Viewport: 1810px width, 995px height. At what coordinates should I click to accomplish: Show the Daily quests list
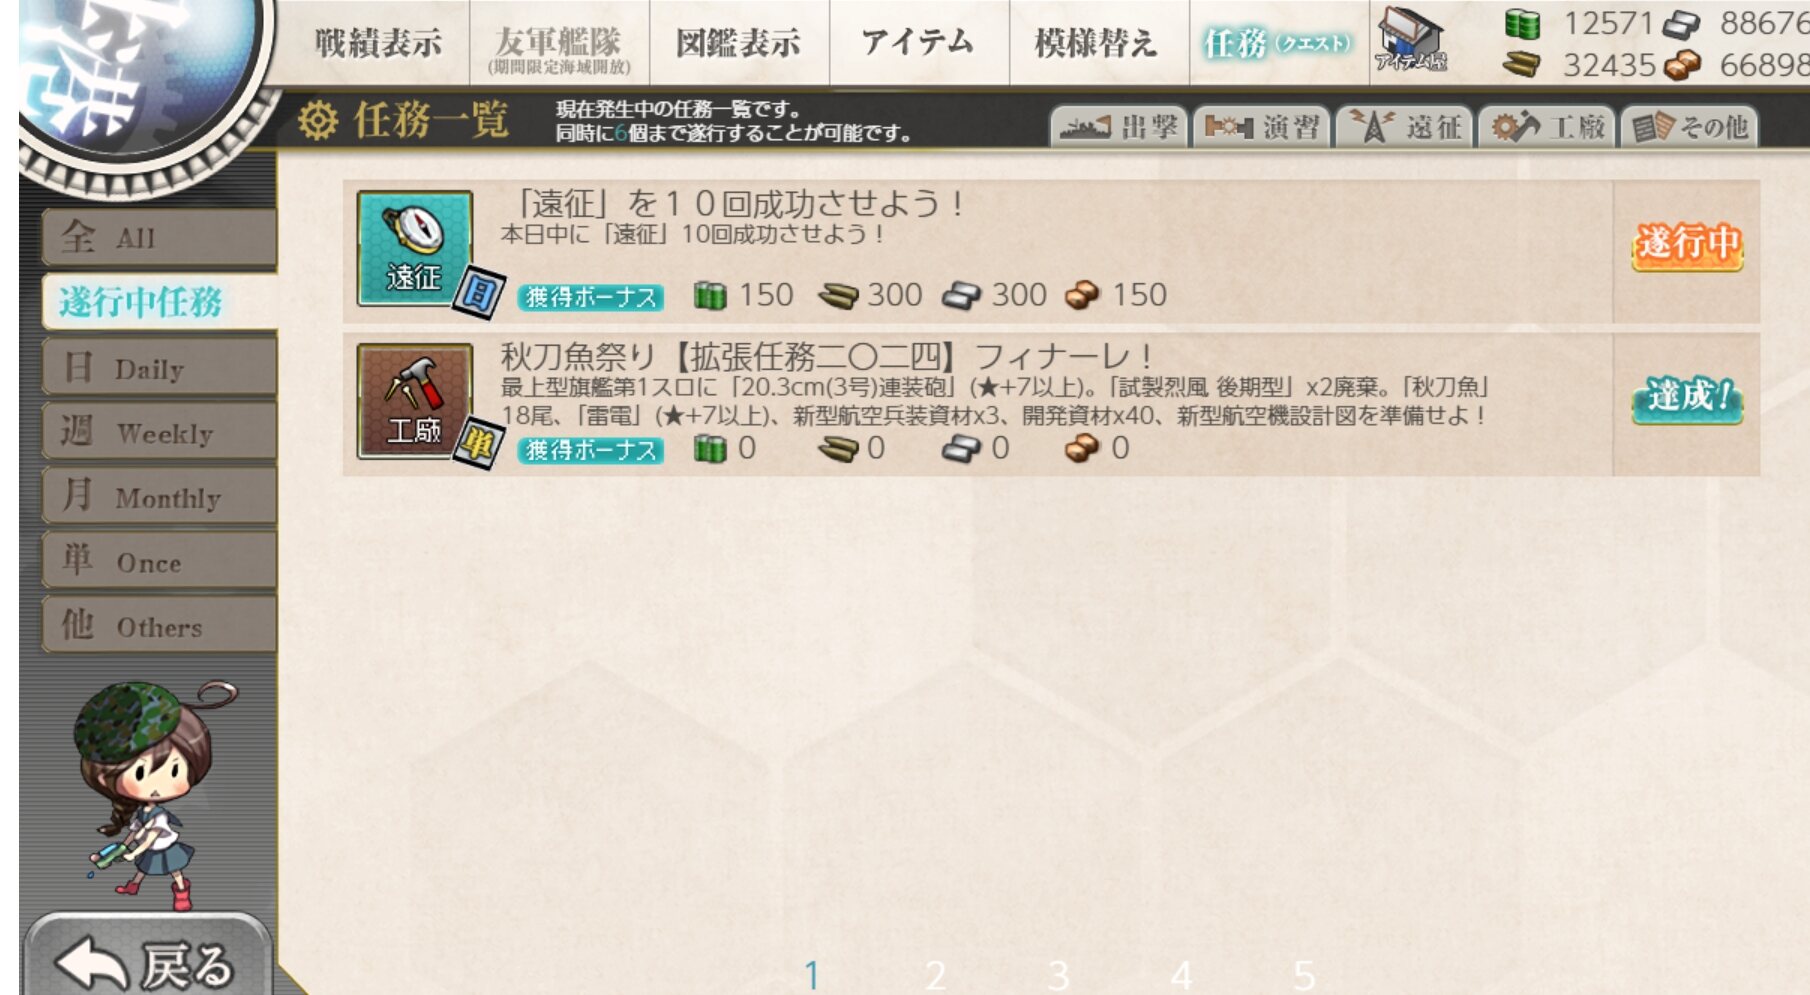(159, 368)
